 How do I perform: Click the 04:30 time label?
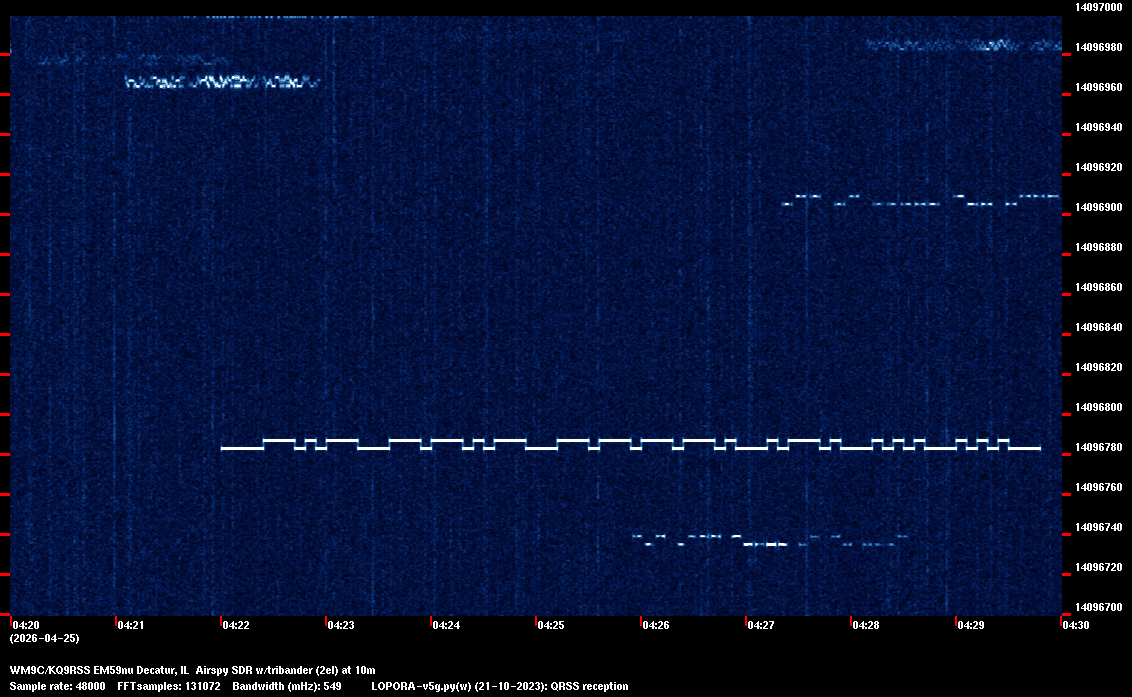pyautogui.click(x=1075, y=625)
